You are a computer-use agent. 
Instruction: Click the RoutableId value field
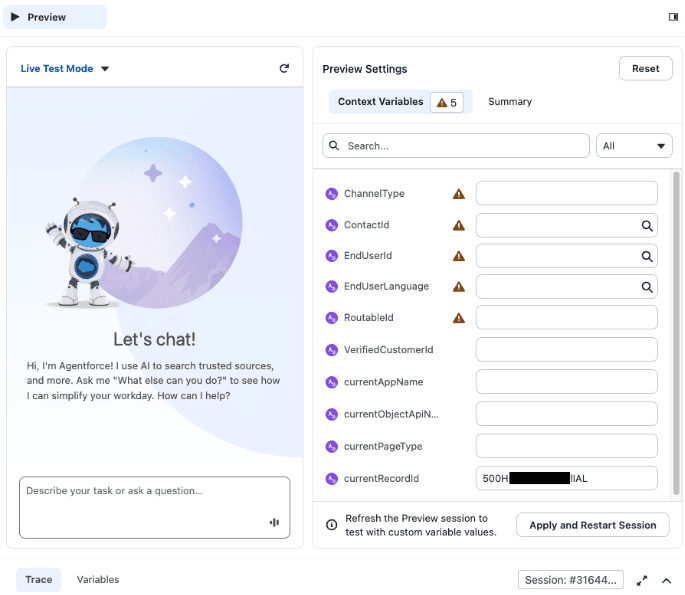pos(567,318)
